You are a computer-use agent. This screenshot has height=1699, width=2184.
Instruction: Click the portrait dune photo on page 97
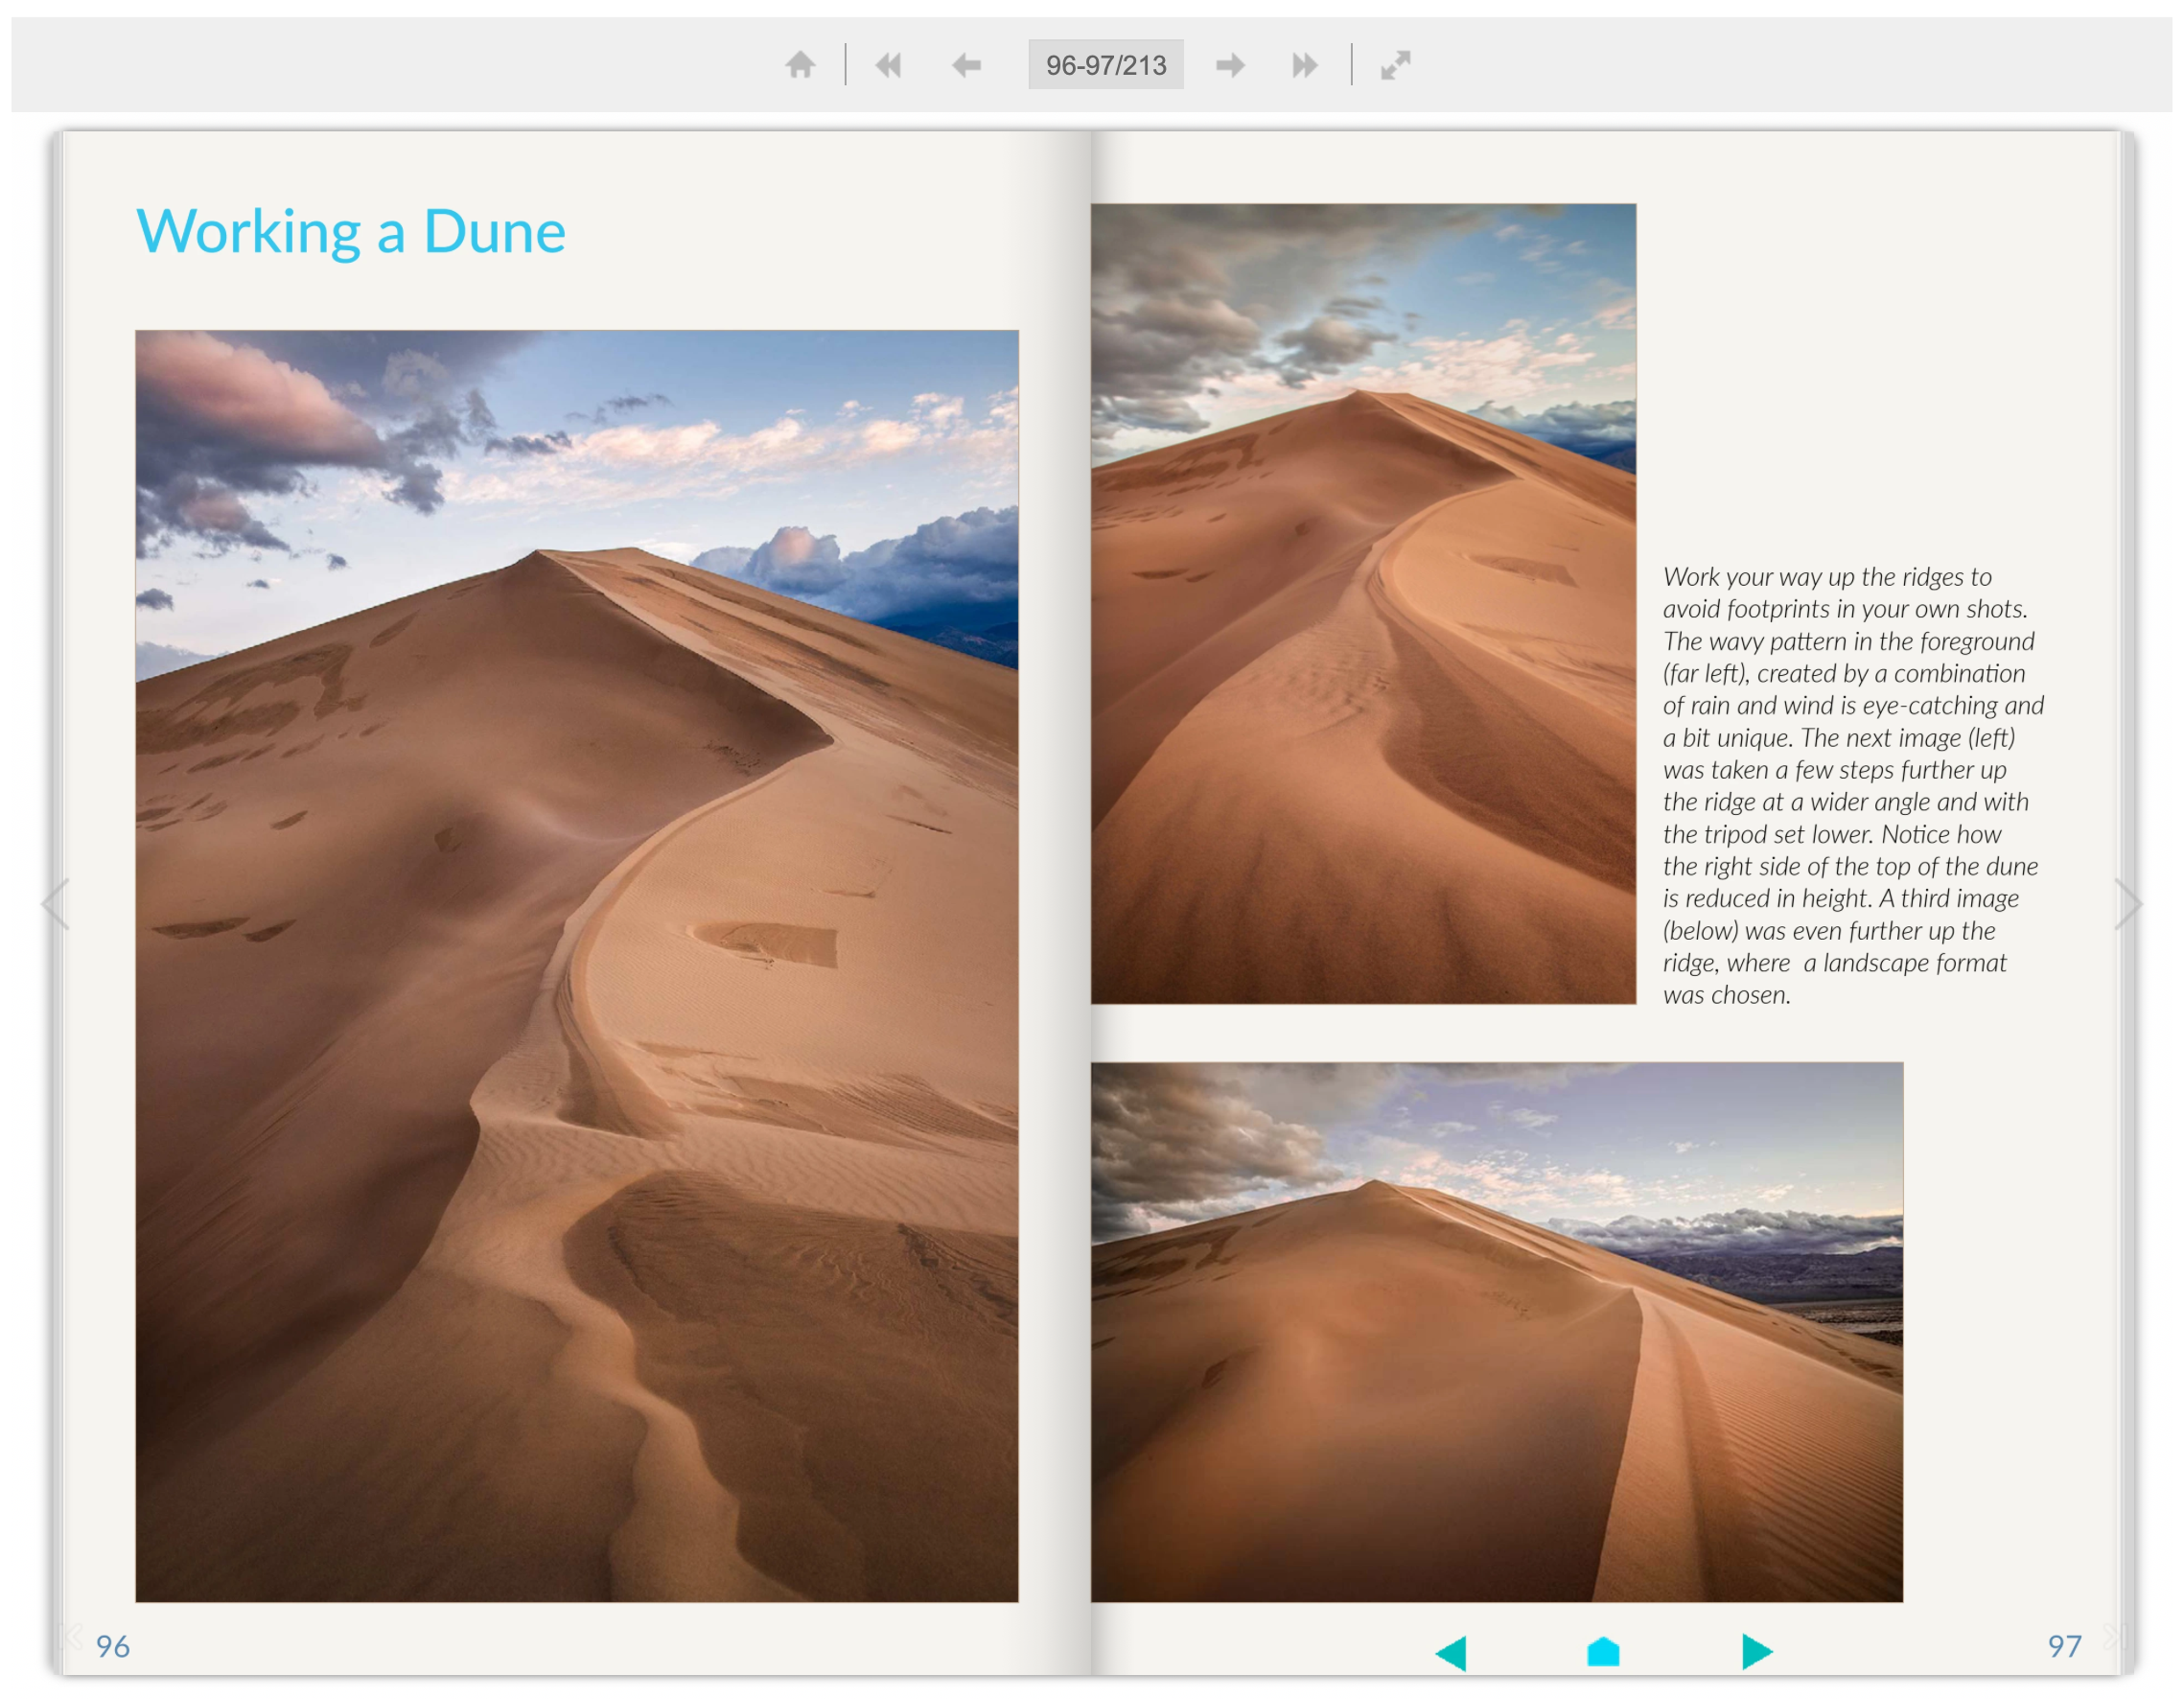[1363, 604]
